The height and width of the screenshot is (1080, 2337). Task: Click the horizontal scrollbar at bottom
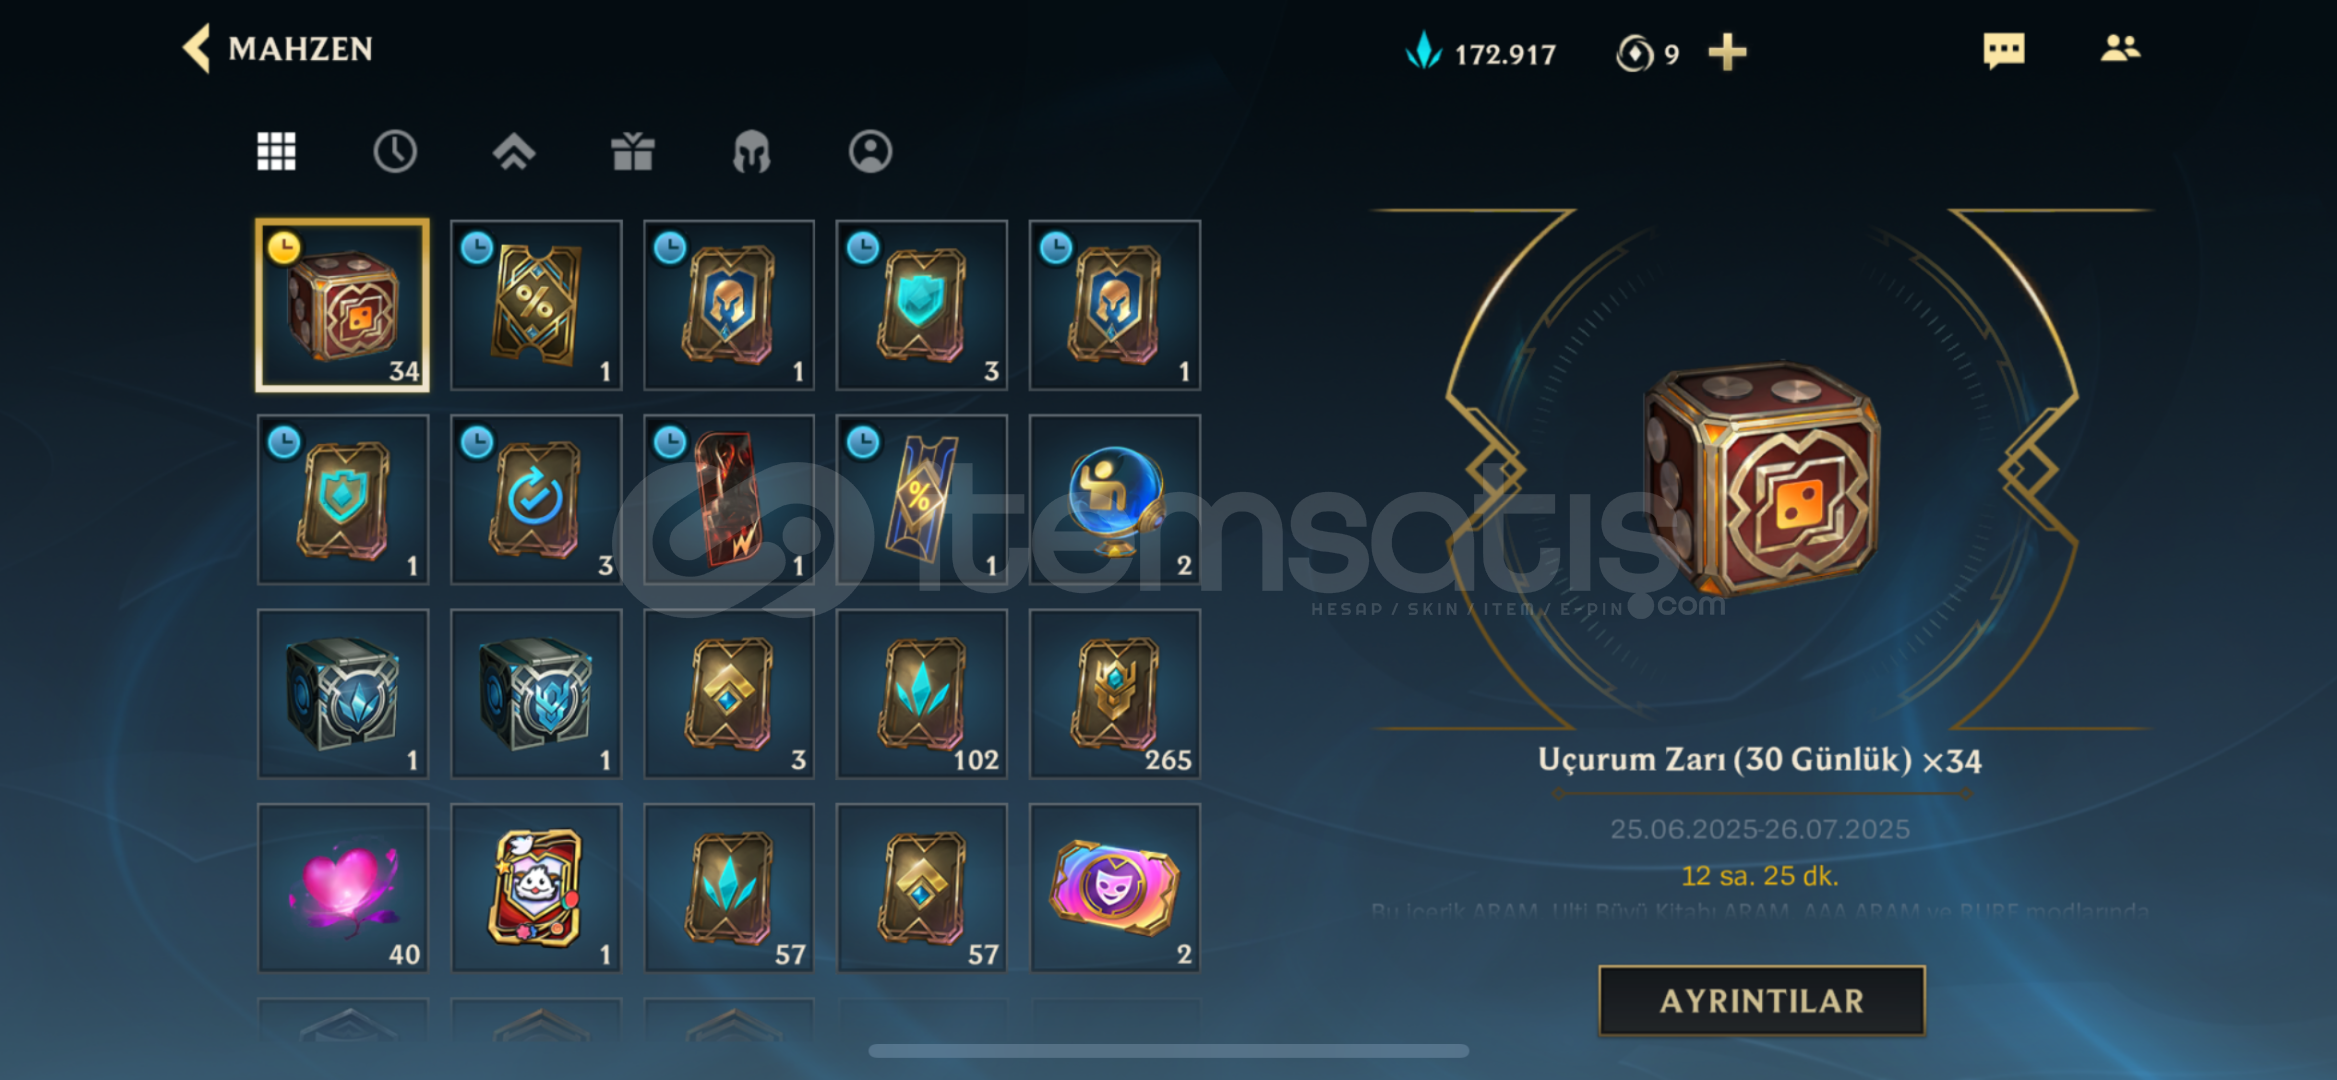tap(1168, 1051)
